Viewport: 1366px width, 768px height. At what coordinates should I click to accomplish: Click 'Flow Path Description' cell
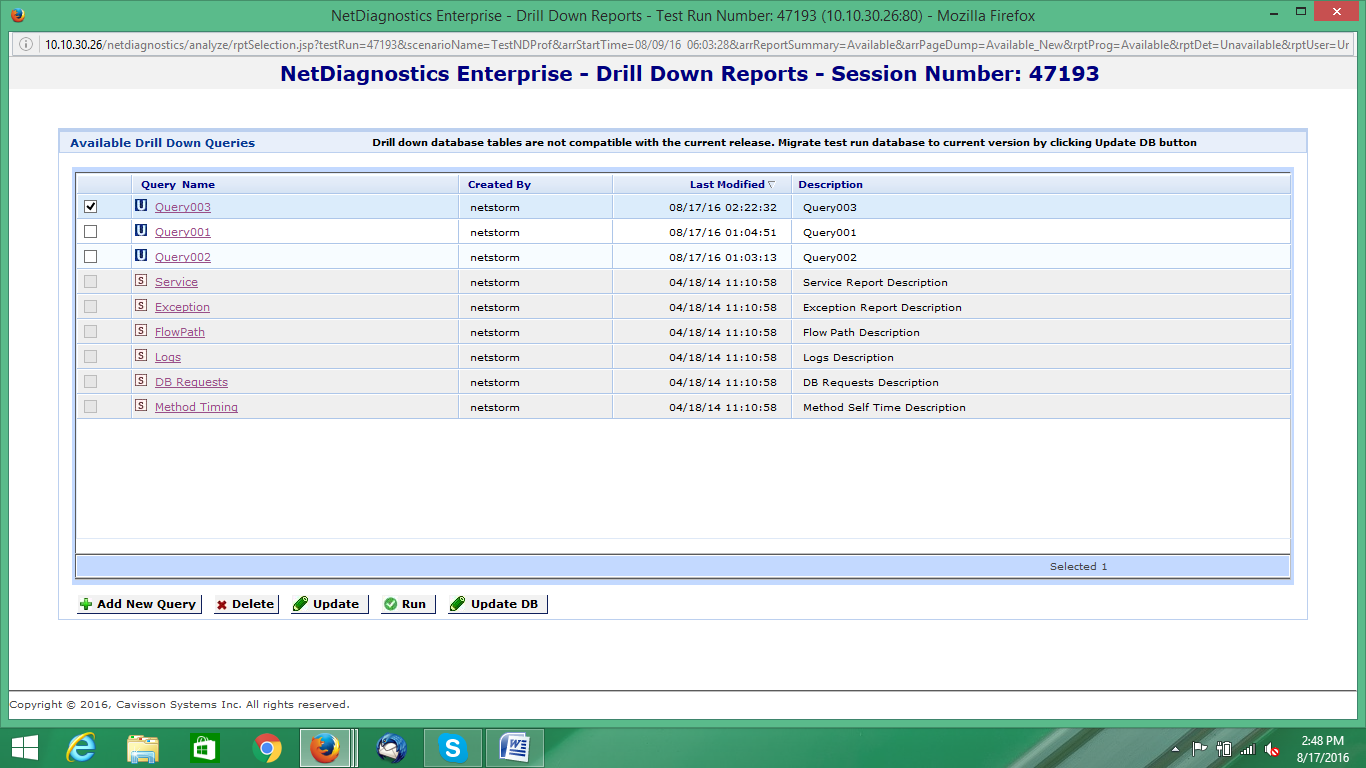point(861,332)
